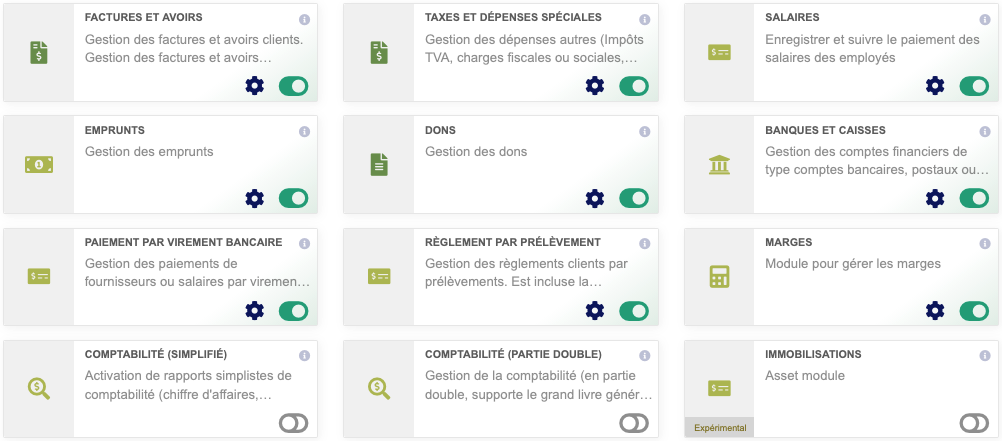Show info tooltip for Immobilisations module
Image resolution: width=1002 pixels, height=441 pixels.
[985, 356]
